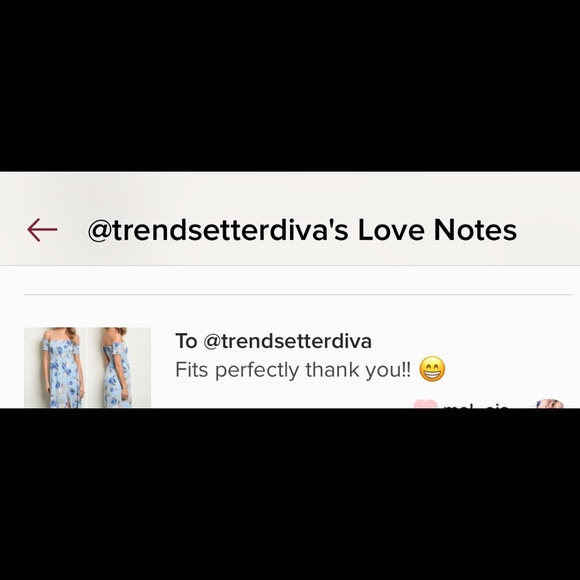Tap "Love Notes" in the header title

(x=437, y=229)
